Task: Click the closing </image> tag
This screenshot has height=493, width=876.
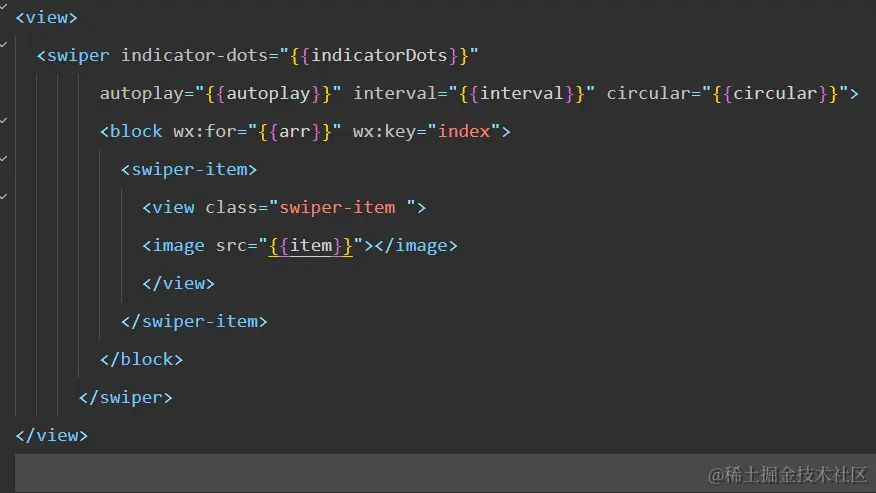Action: [416, 245]
